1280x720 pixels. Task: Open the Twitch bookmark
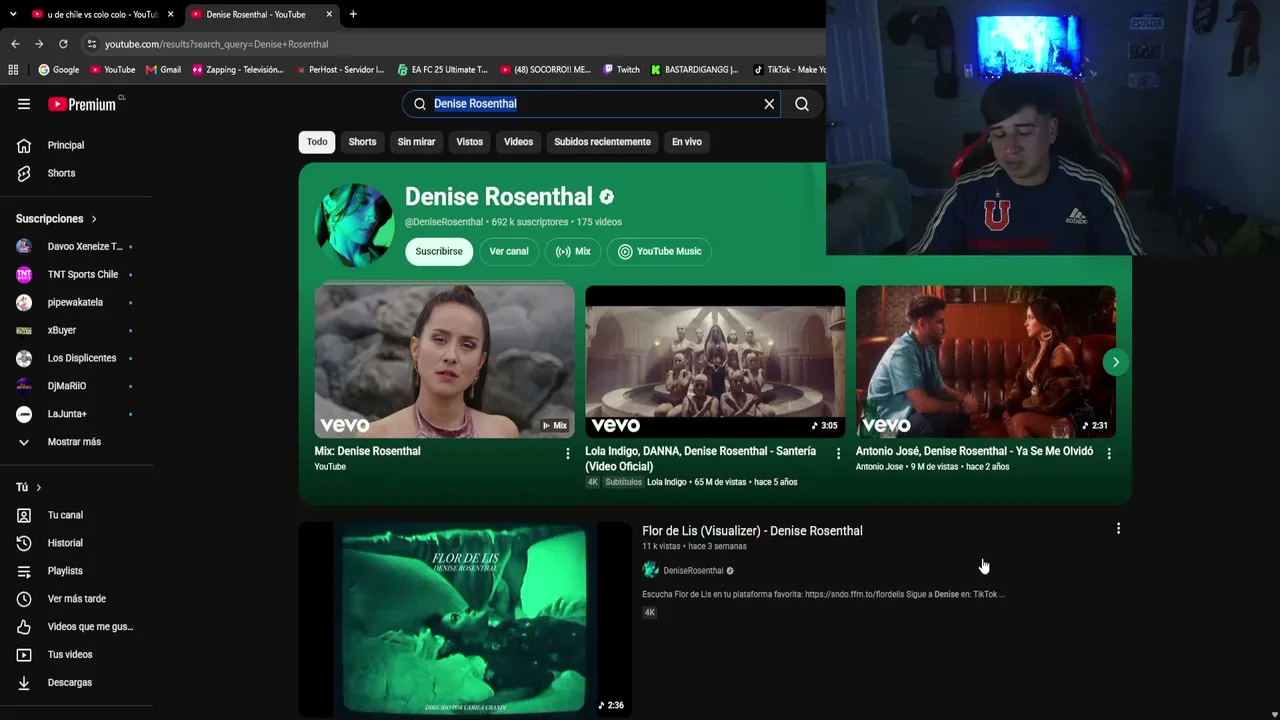point(622,70)
